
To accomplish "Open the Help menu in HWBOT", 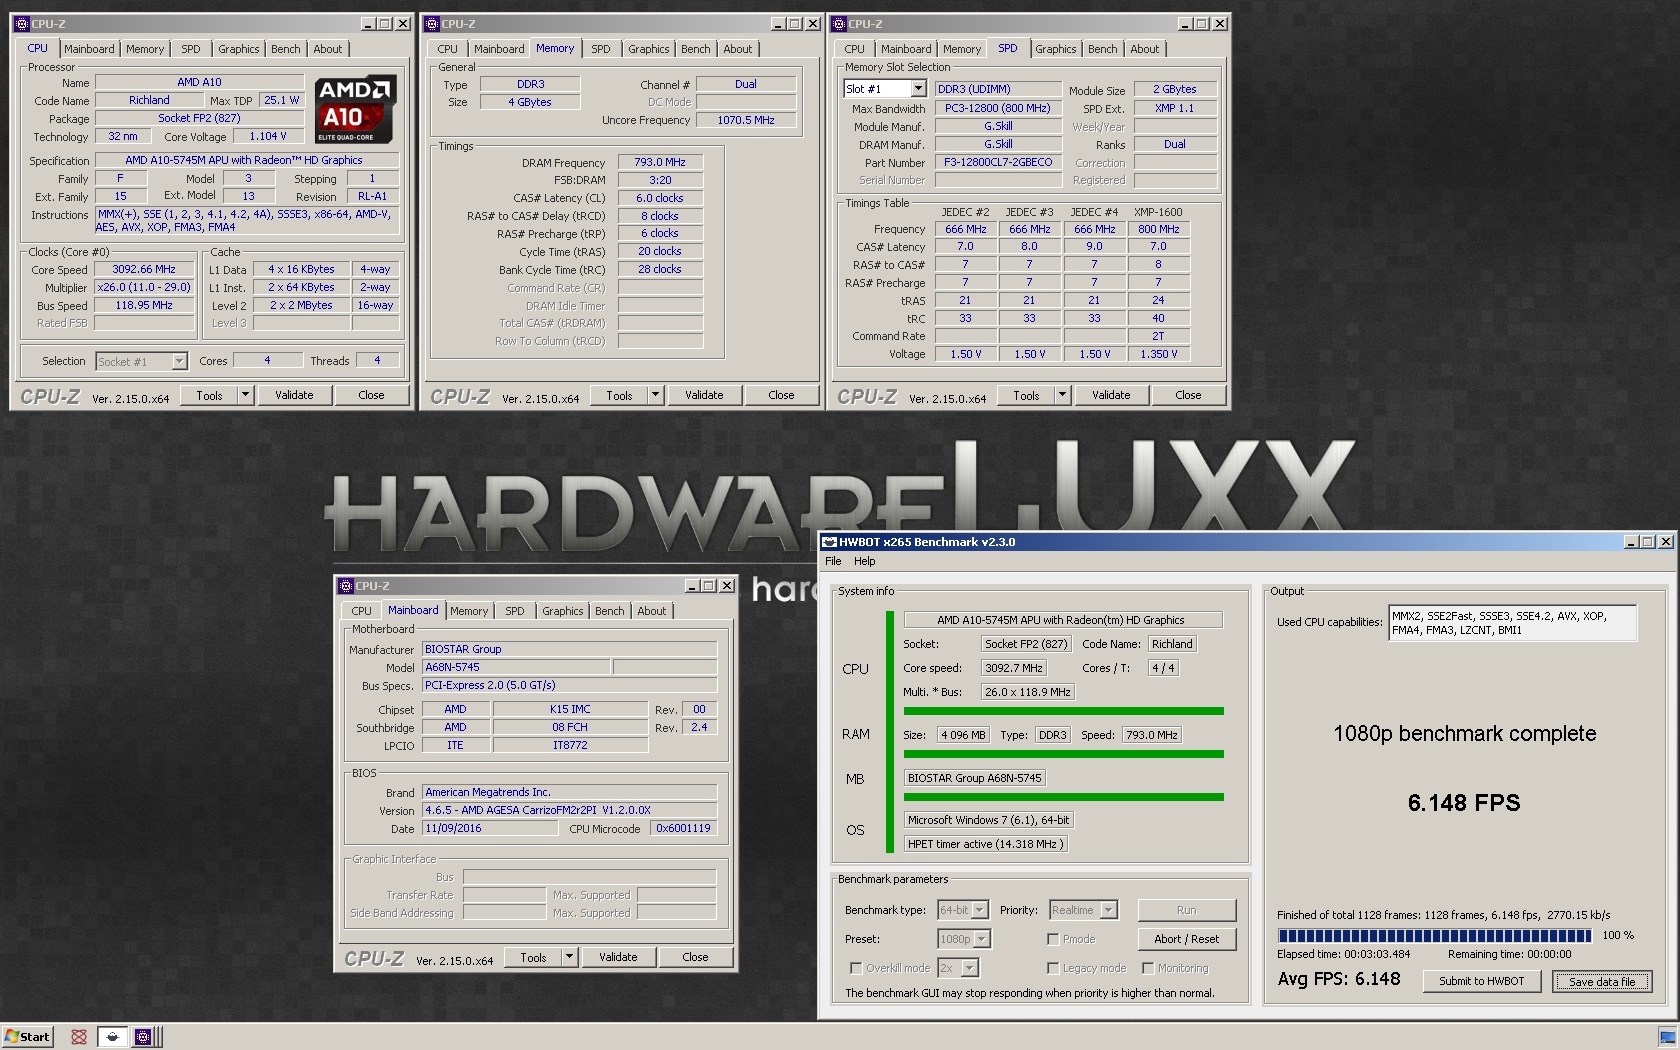I will (865, 561).
